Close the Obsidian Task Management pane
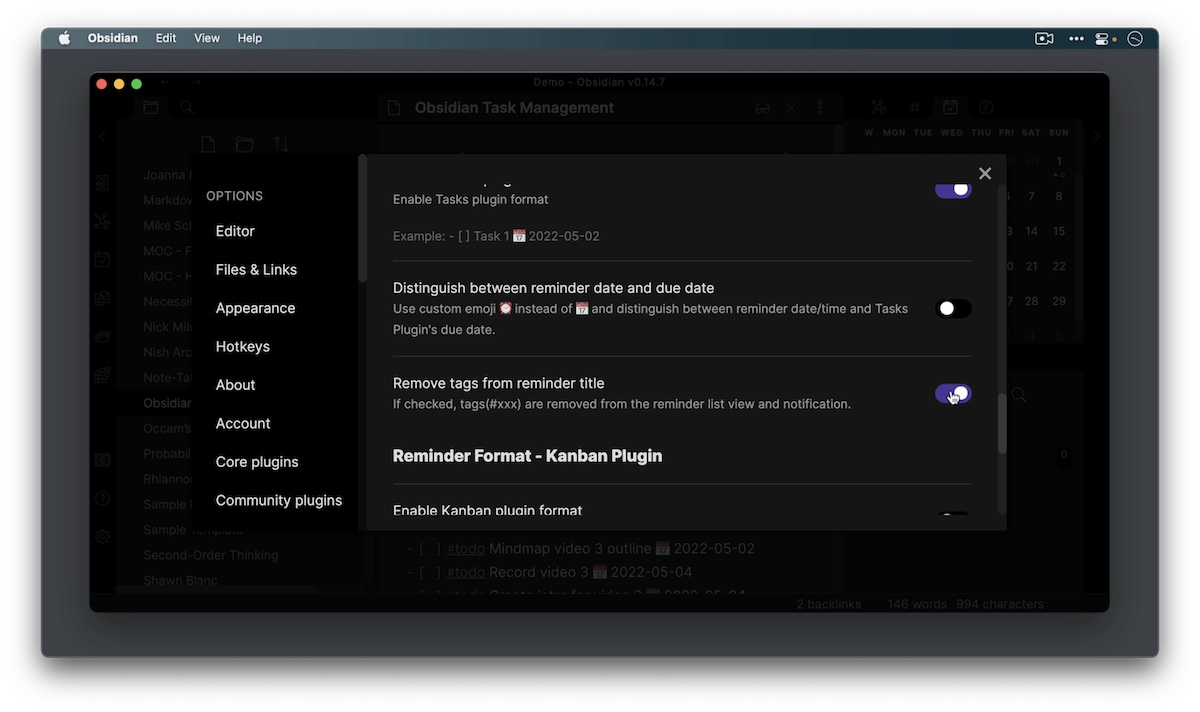 click(791, 108)
